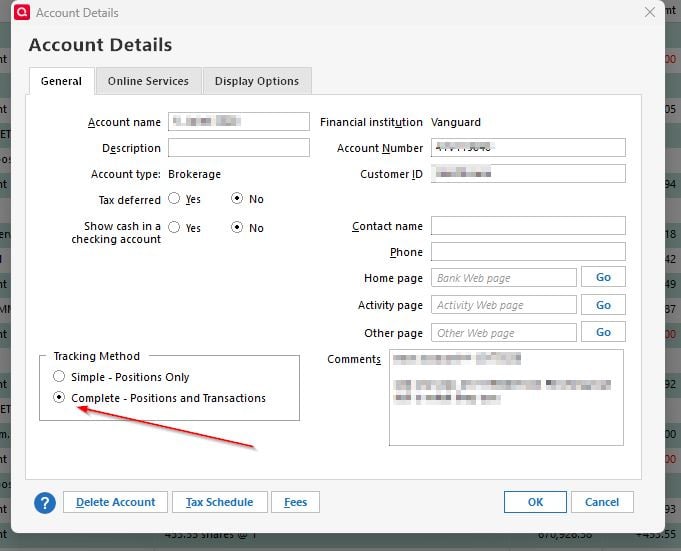The height and width of the screenshot is (551, 681).
Task: Click the Vanguard financial institution text
Action: (x=456, y=122)
